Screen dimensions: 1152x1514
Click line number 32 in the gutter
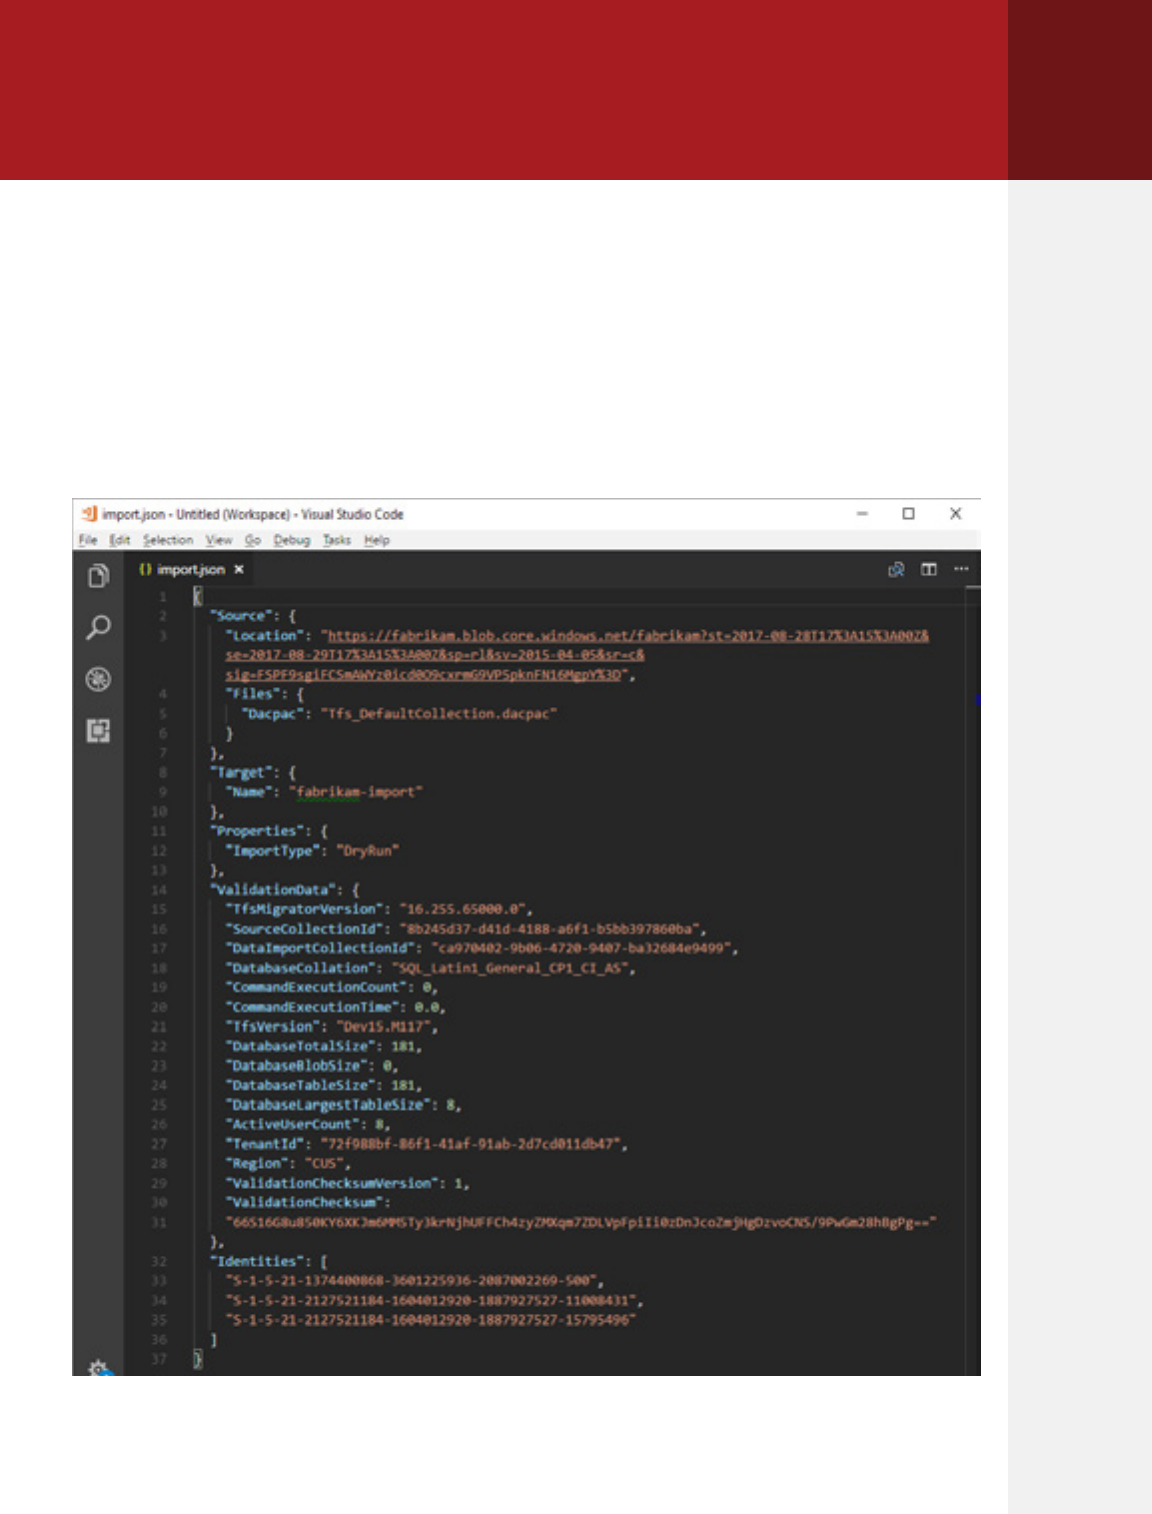click(160, 1262)
